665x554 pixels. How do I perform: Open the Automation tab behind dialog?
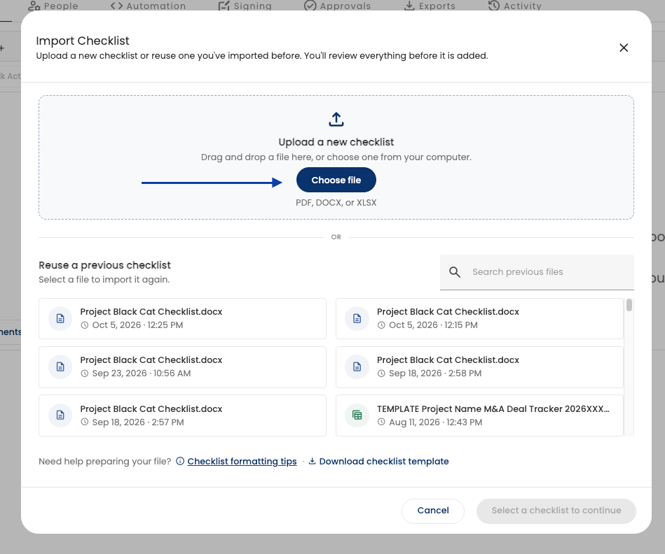point(148,6)
